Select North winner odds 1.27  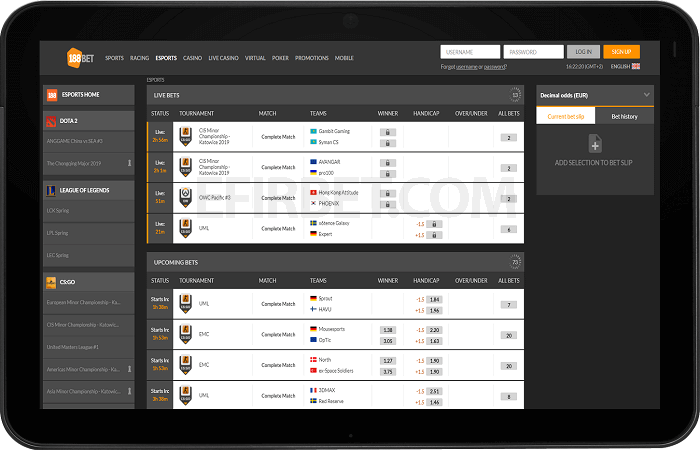pos(388,361)
